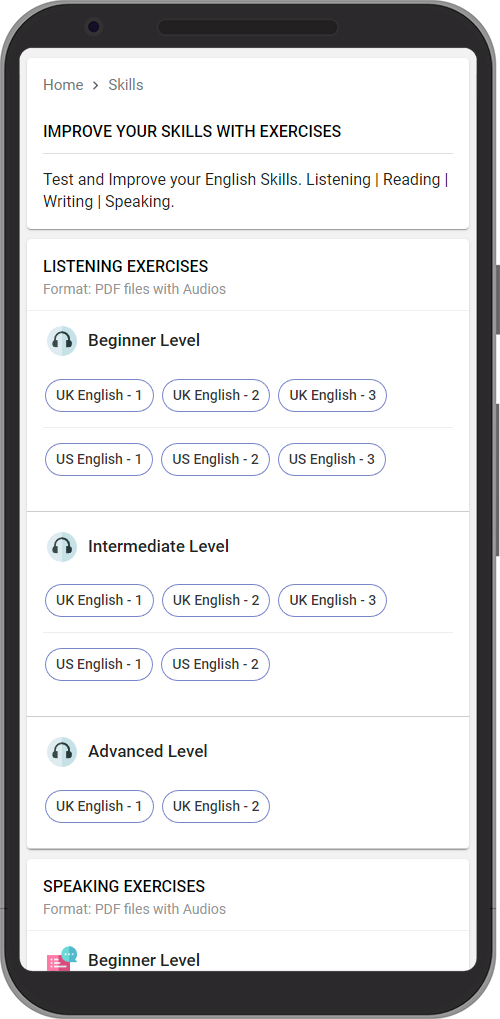Open Intermediate UK English - 2 exercise

pos(216,600)
